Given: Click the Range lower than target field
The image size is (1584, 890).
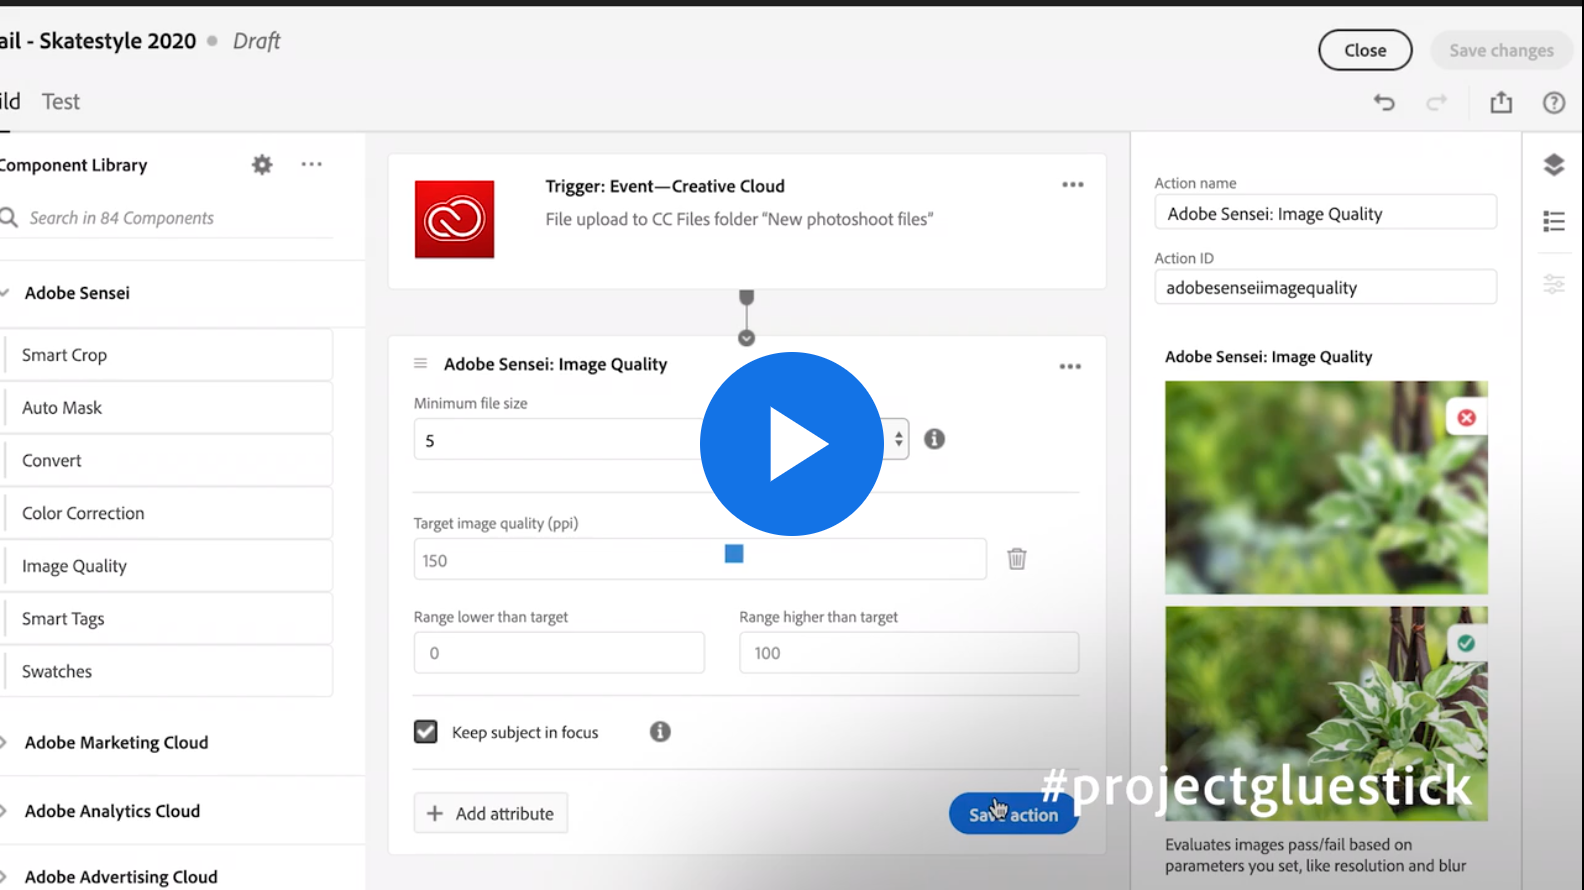Looking at the screenshot, I should click(559, 653).
